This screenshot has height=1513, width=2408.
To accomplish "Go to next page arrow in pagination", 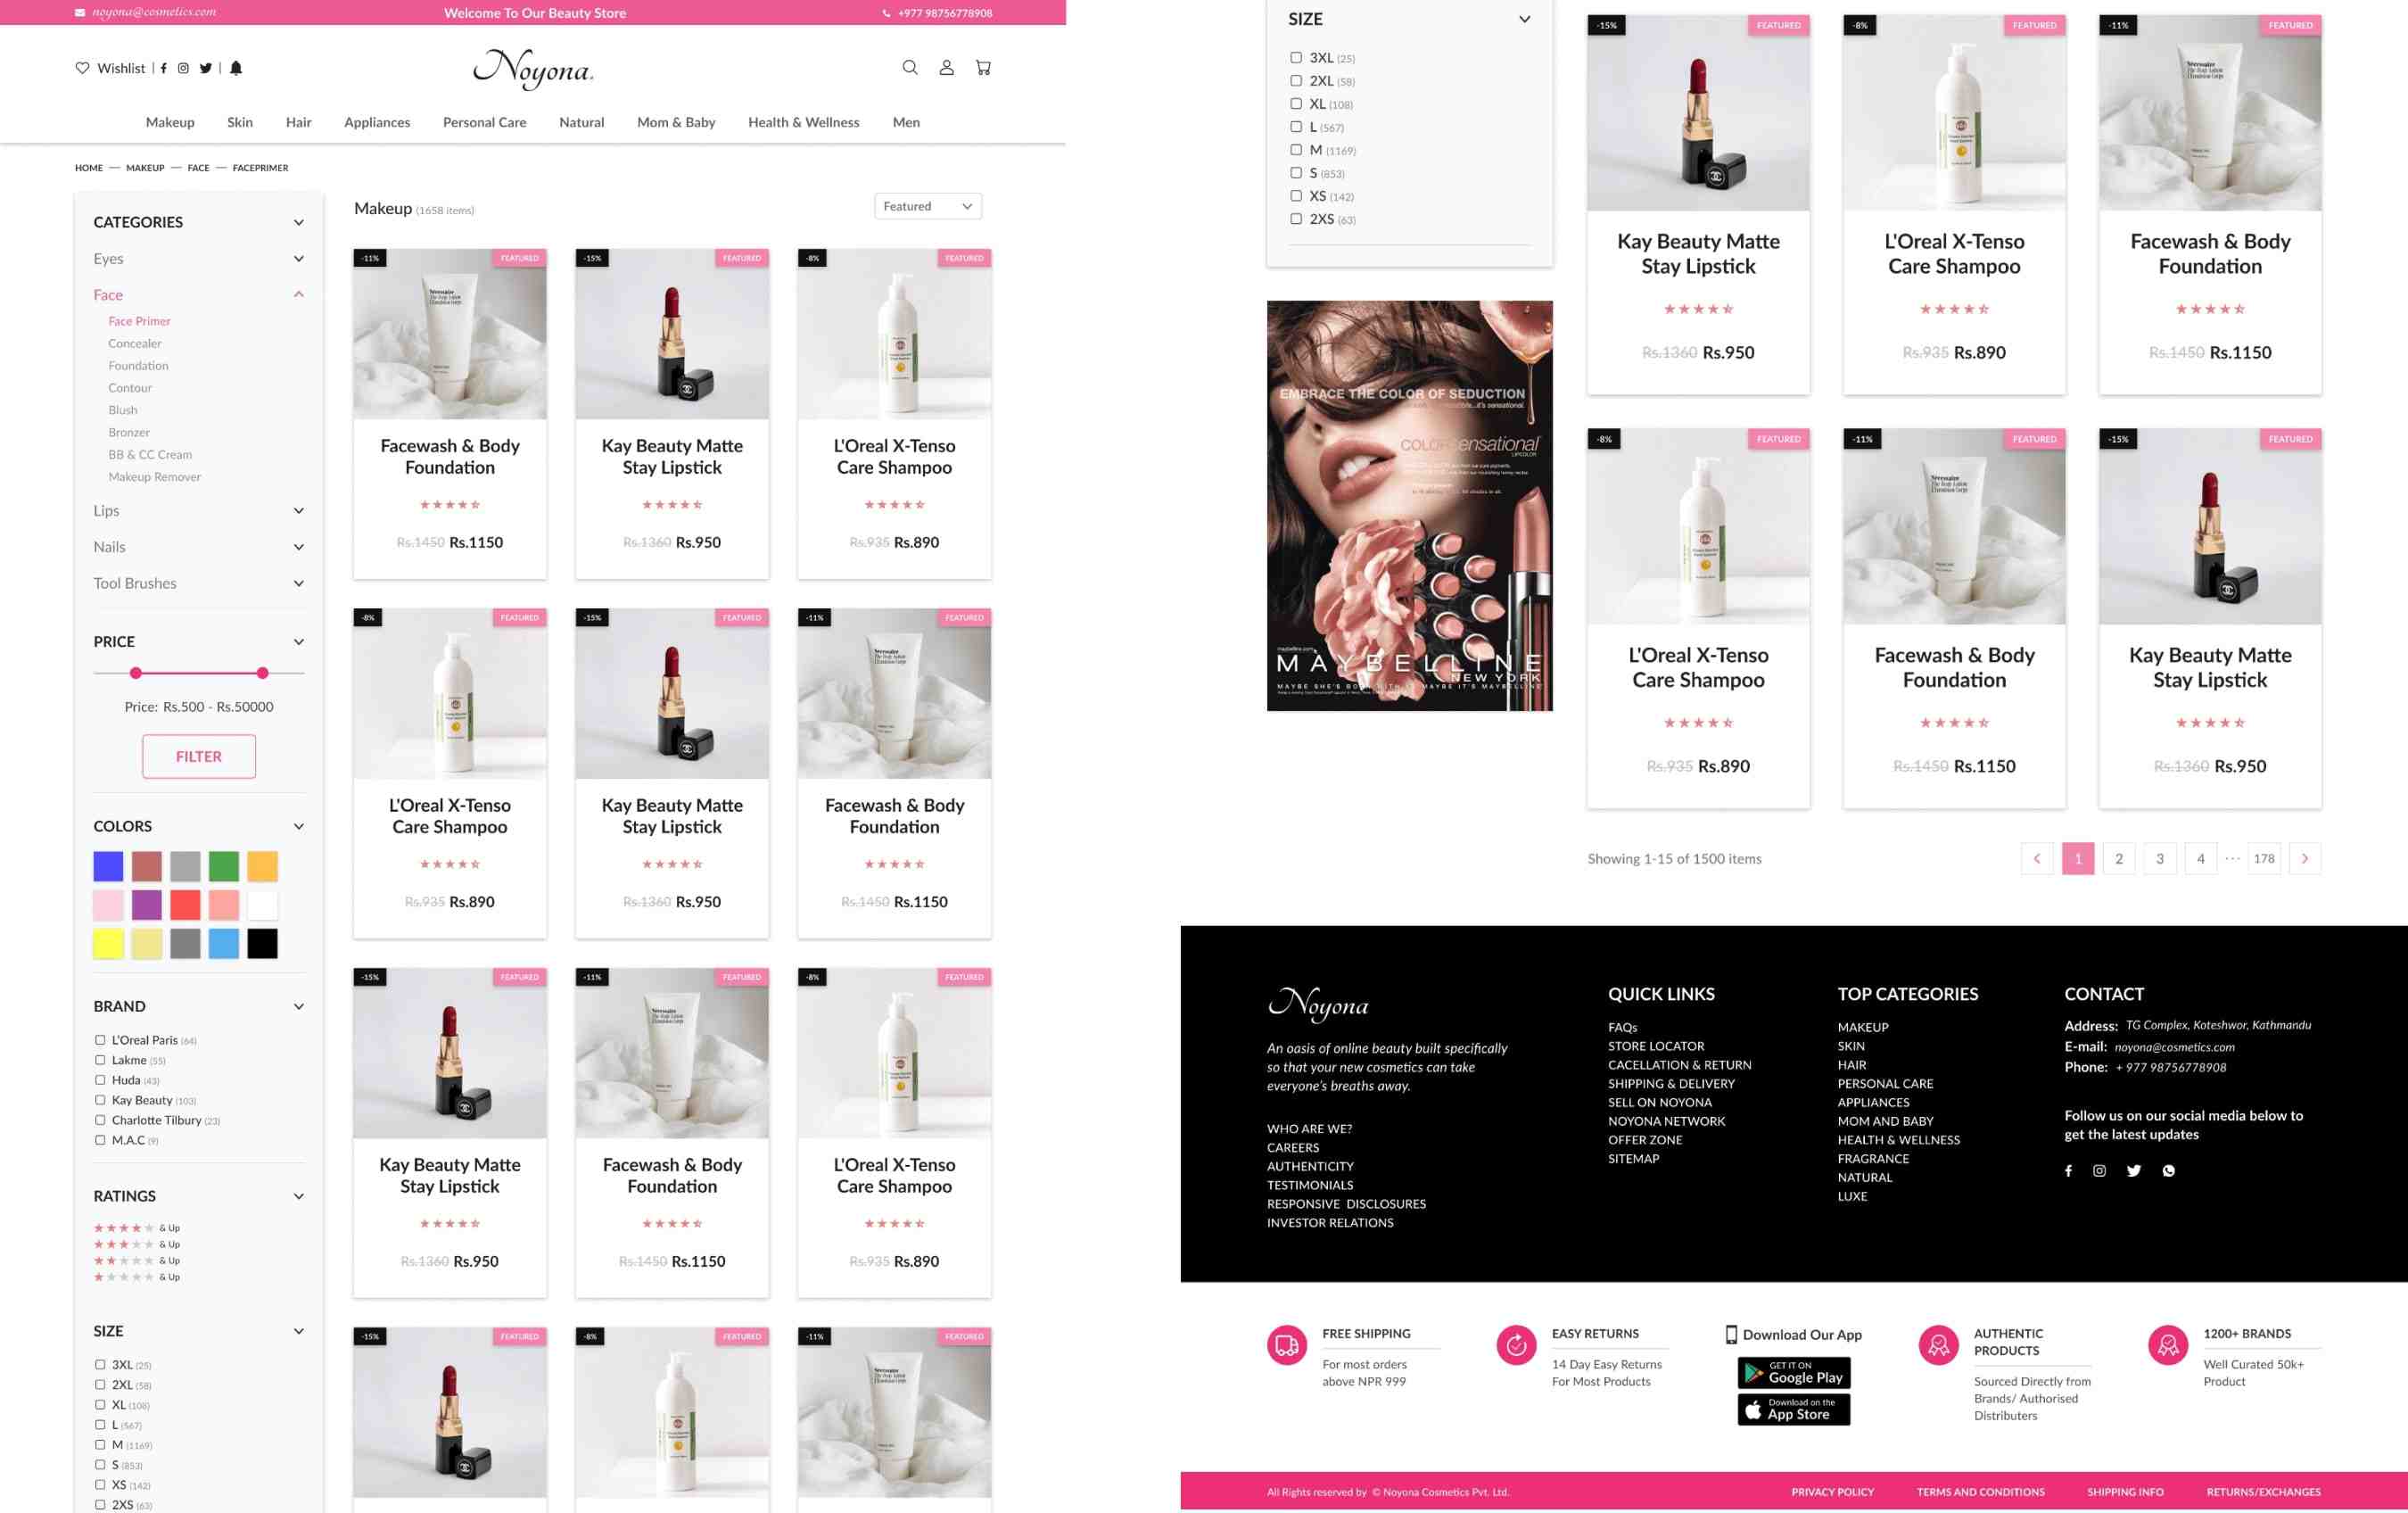I will pyautogui.click(x=2305, y=858).
